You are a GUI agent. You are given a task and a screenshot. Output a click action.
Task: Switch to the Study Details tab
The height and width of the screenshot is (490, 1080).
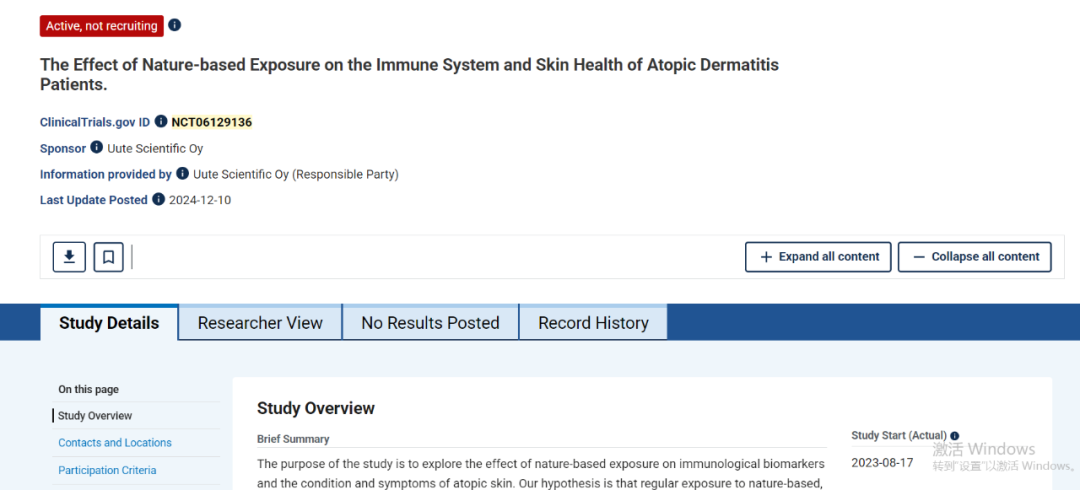[x=109, y=323]
